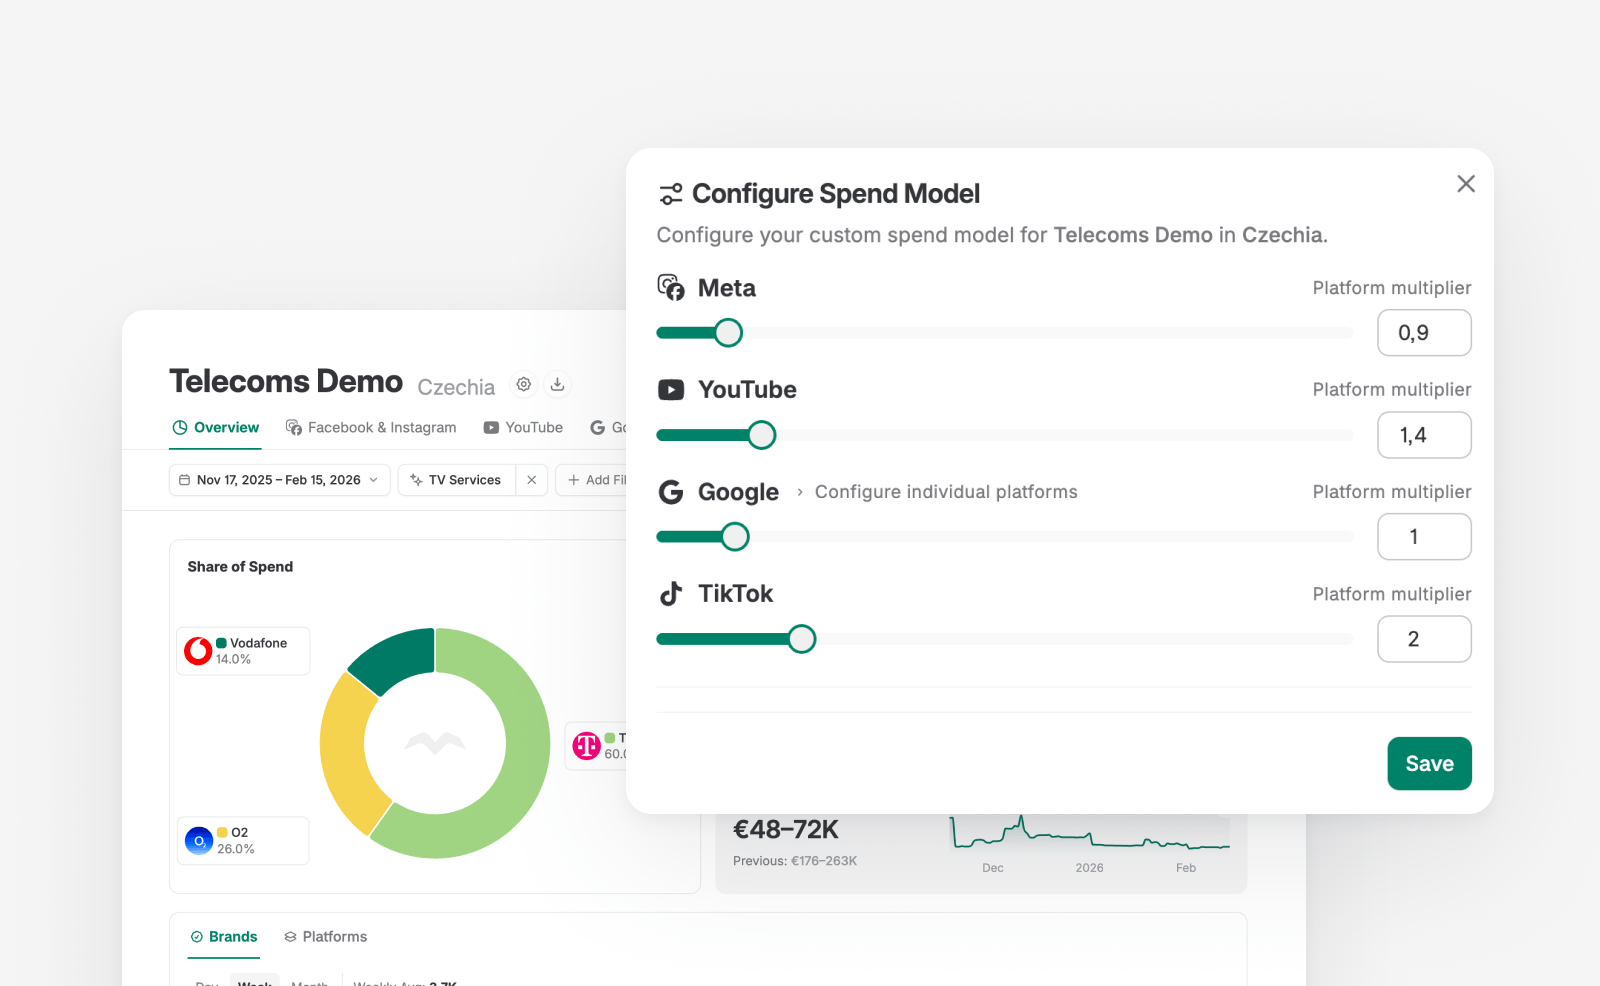Select the O2 legend card

click(x=243, y=841)
